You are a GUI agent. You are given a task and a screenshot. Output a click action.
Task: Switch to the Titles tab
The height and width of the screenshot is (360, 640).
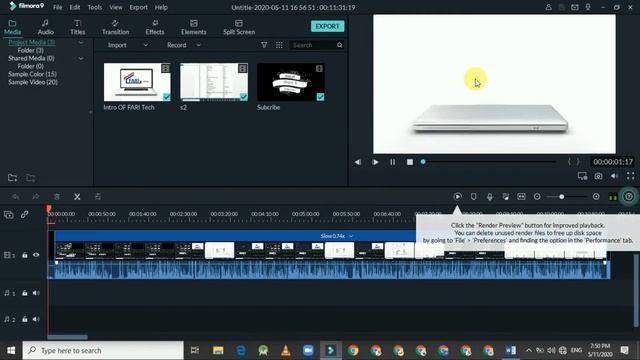(78, 27)
